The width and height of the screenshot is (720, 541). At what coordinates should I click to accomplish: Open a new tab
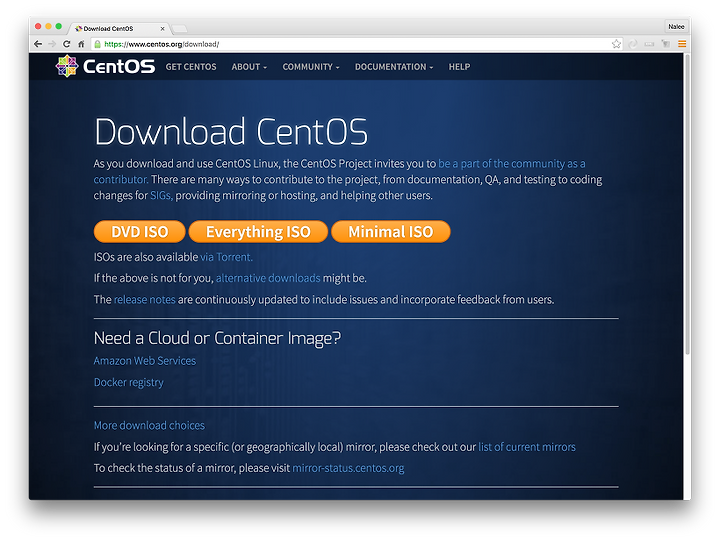pyautogui.click(x=179, y=29)
